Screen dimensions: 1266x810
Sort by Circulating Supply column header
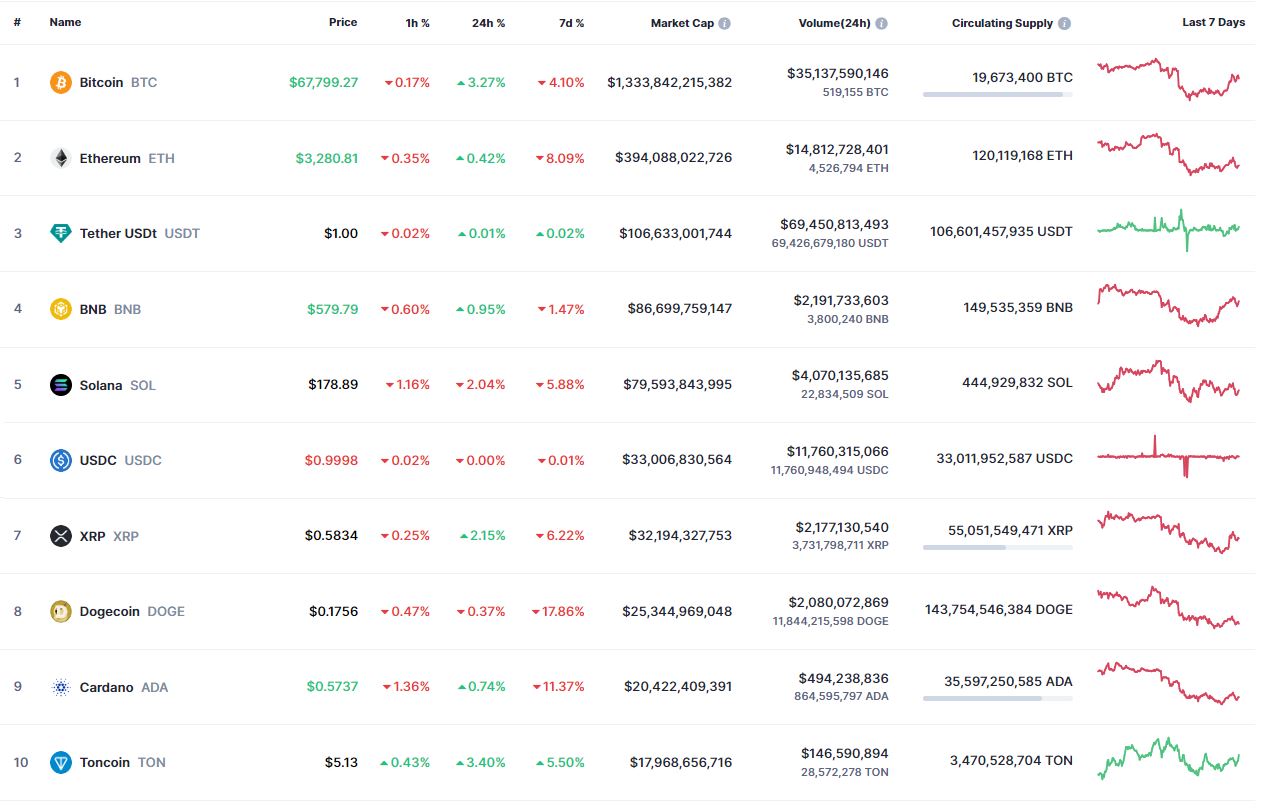coord(1002,22)
